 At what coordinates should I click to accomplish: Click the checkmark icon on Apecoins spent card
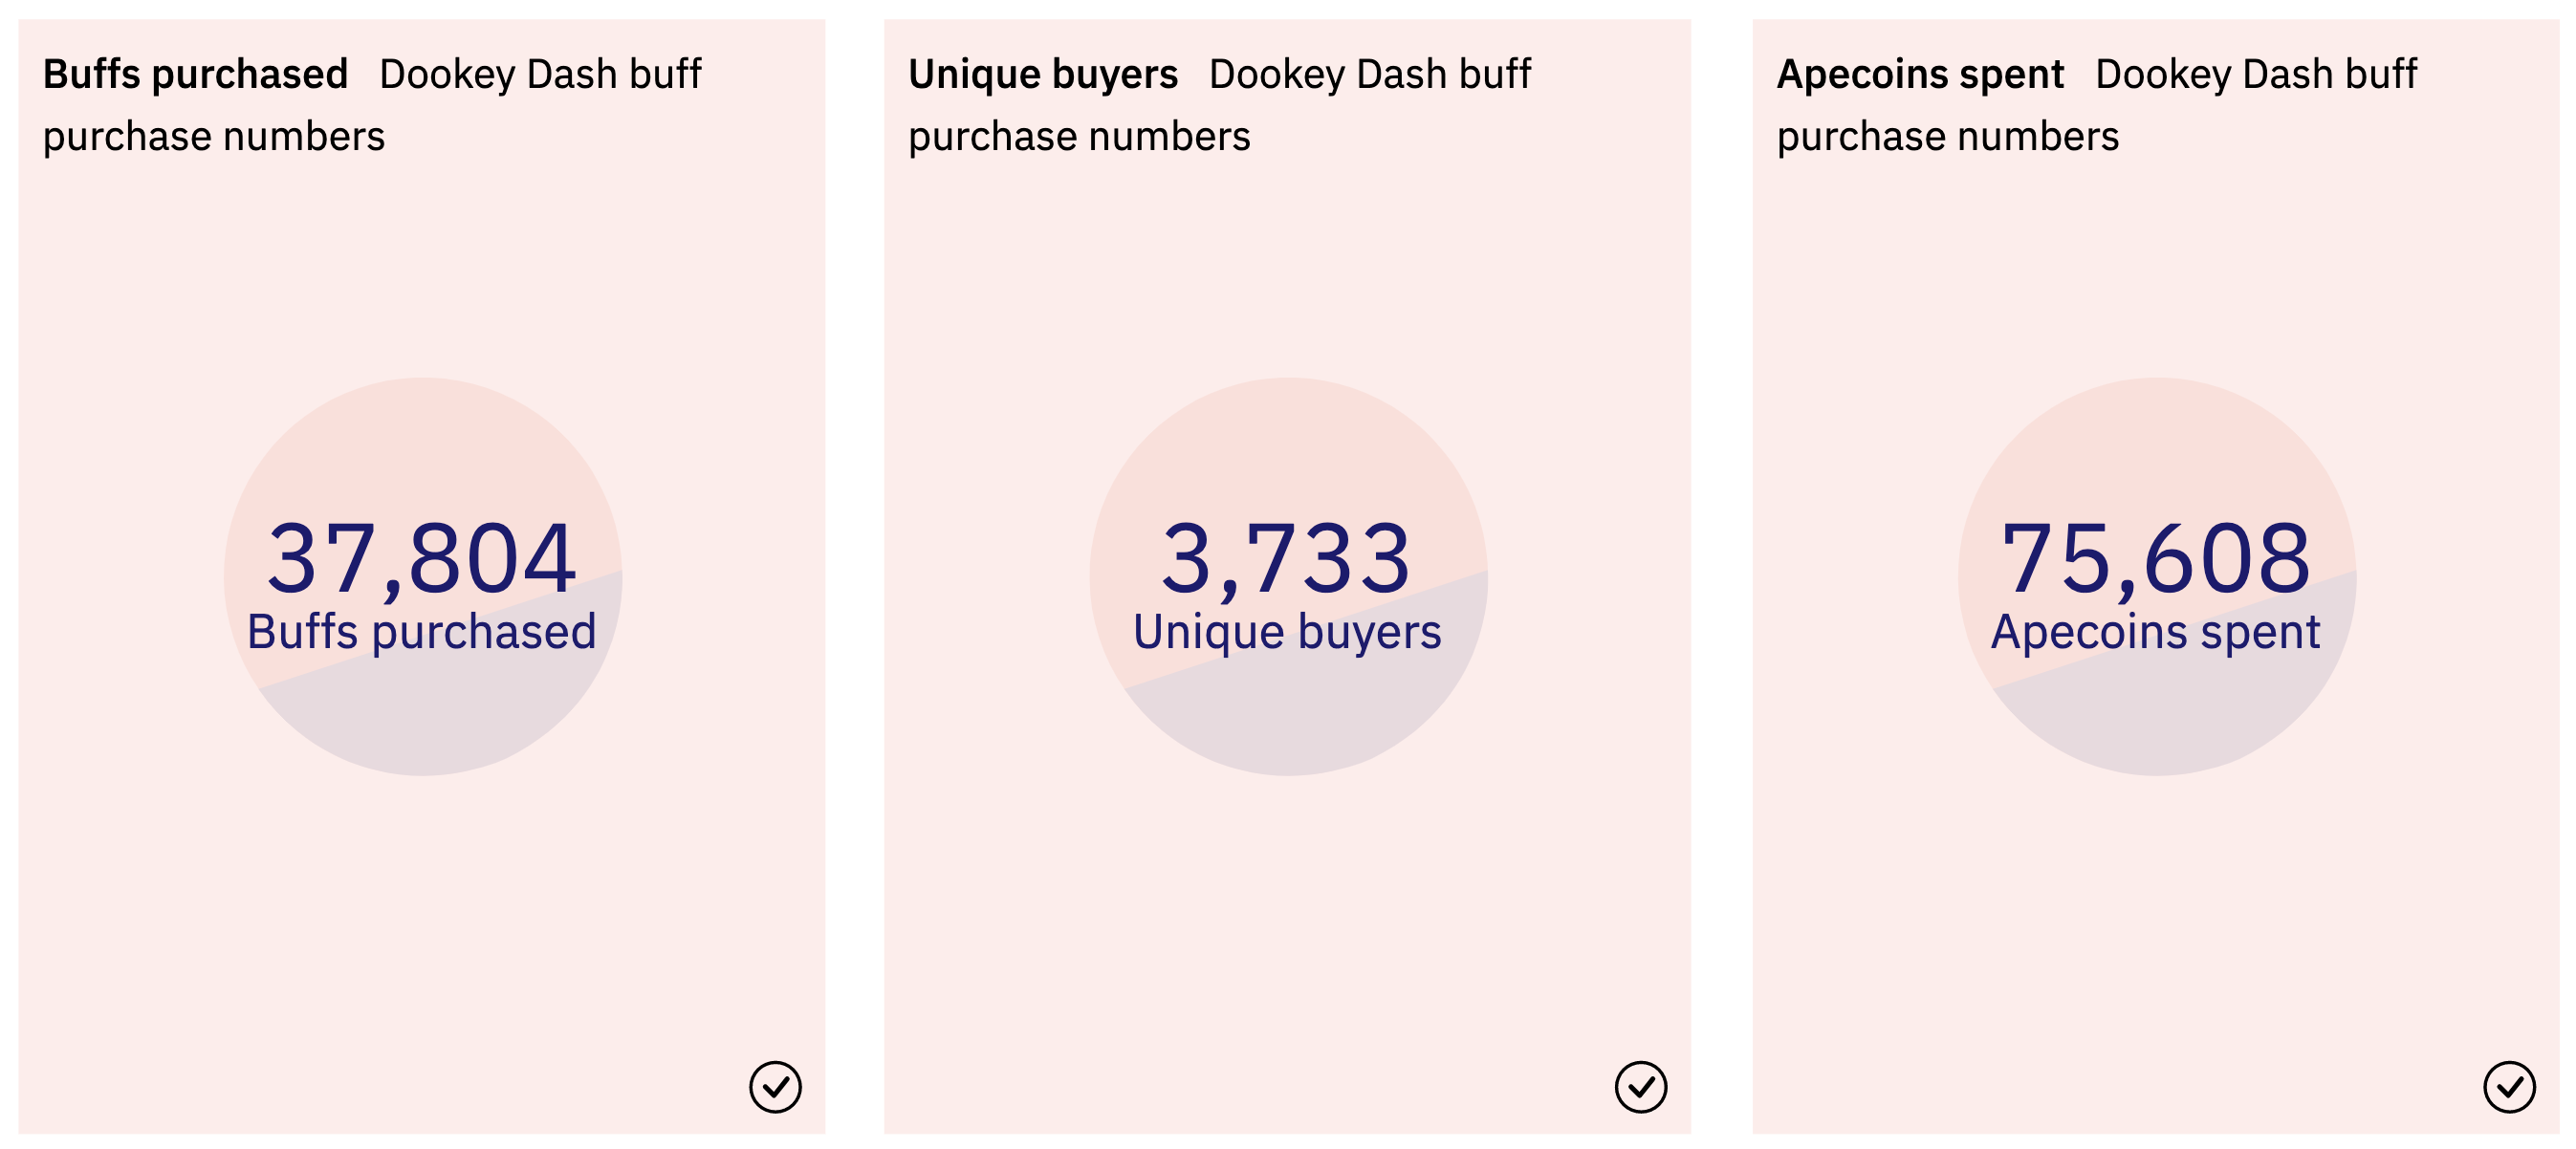pyautogui.click(x=2509, y=1087)
